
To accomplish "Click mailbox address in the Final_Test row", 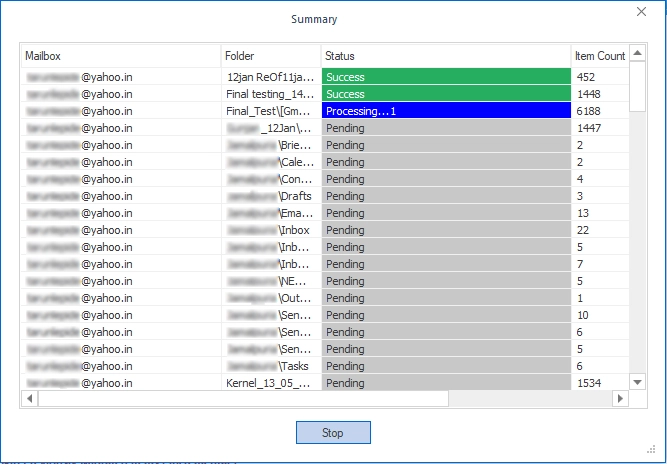I will tap(80, 111).
